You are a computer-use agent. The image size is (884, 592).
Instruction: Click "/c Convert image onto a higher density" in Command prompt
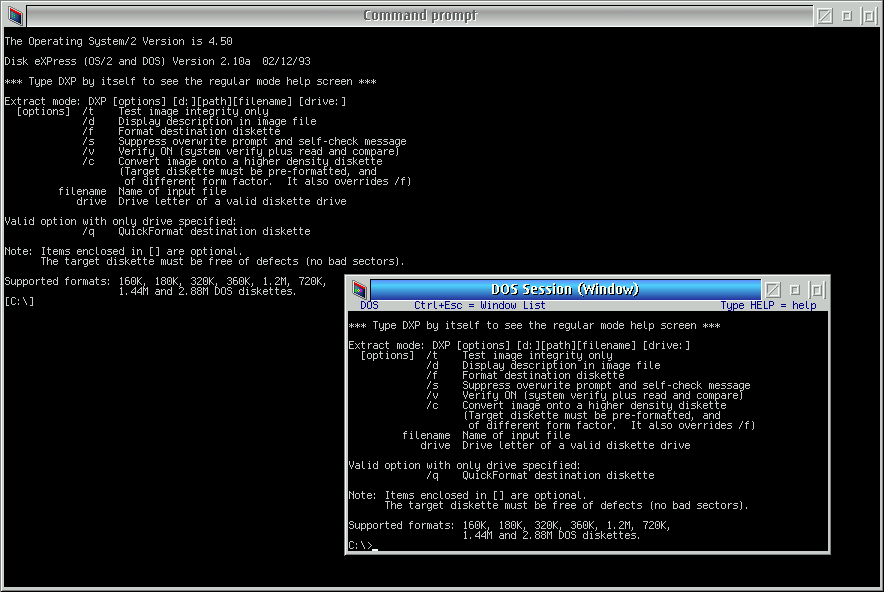click(x=232, y=161)
